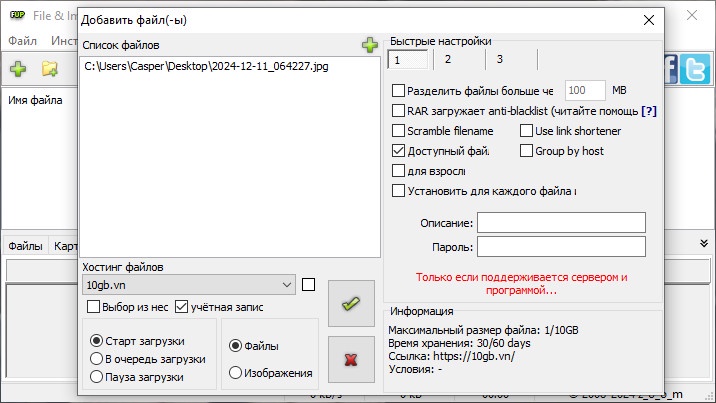Click the split size field showing 100
The image size is (716, 403).
(x=585, y=90)
